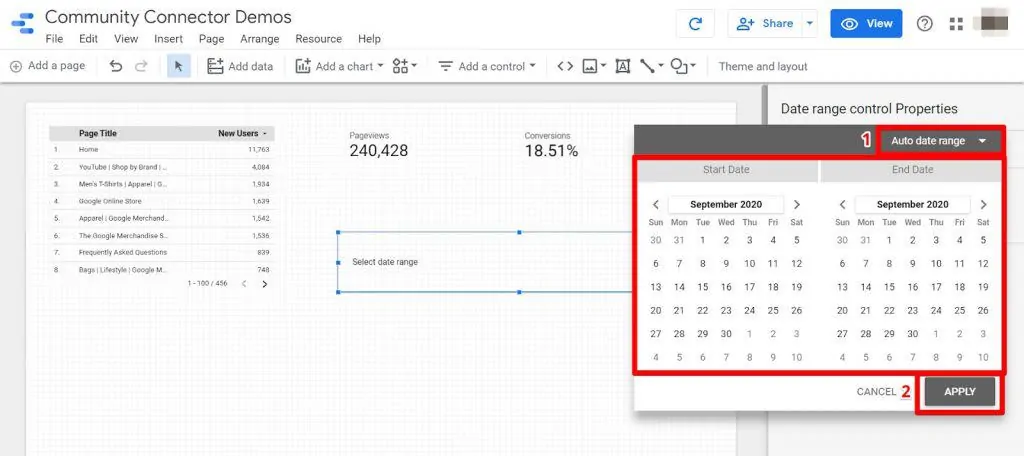This screenshot has width=1024, height=456.
Task: Open the Line tool dropdown
Action: coord(651,66)
